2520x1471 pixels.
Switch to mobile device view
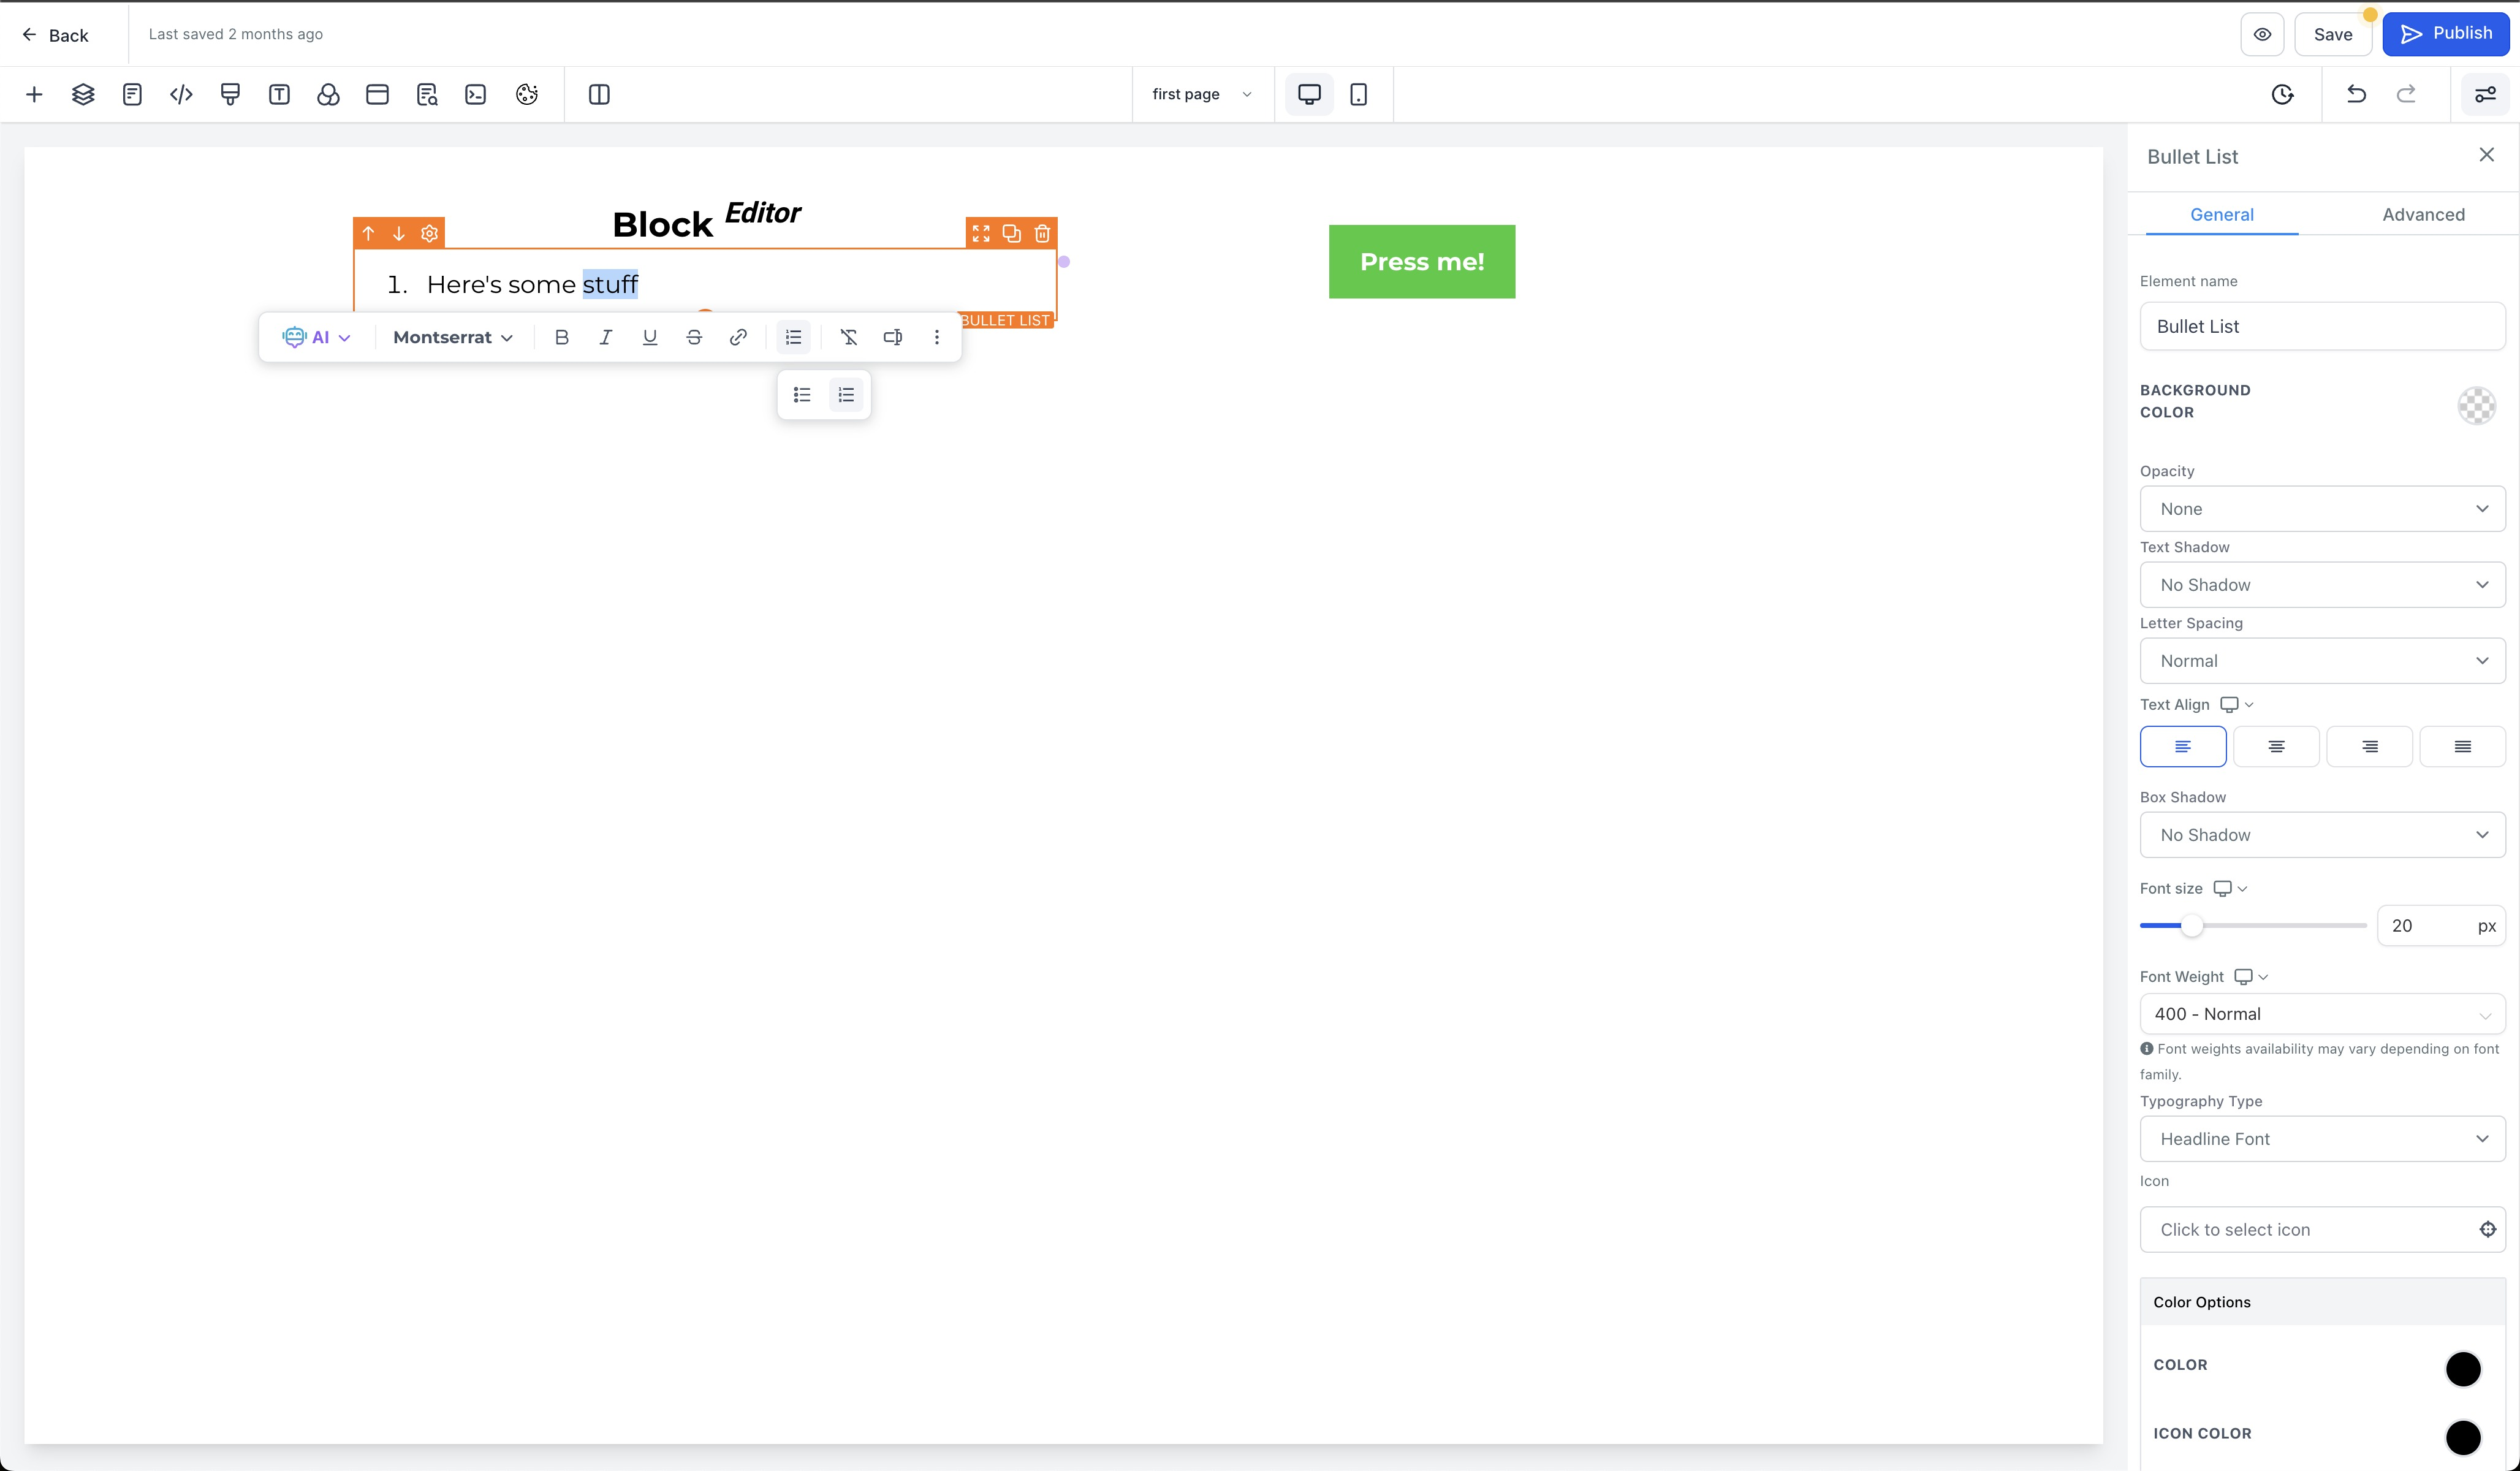1358,94
